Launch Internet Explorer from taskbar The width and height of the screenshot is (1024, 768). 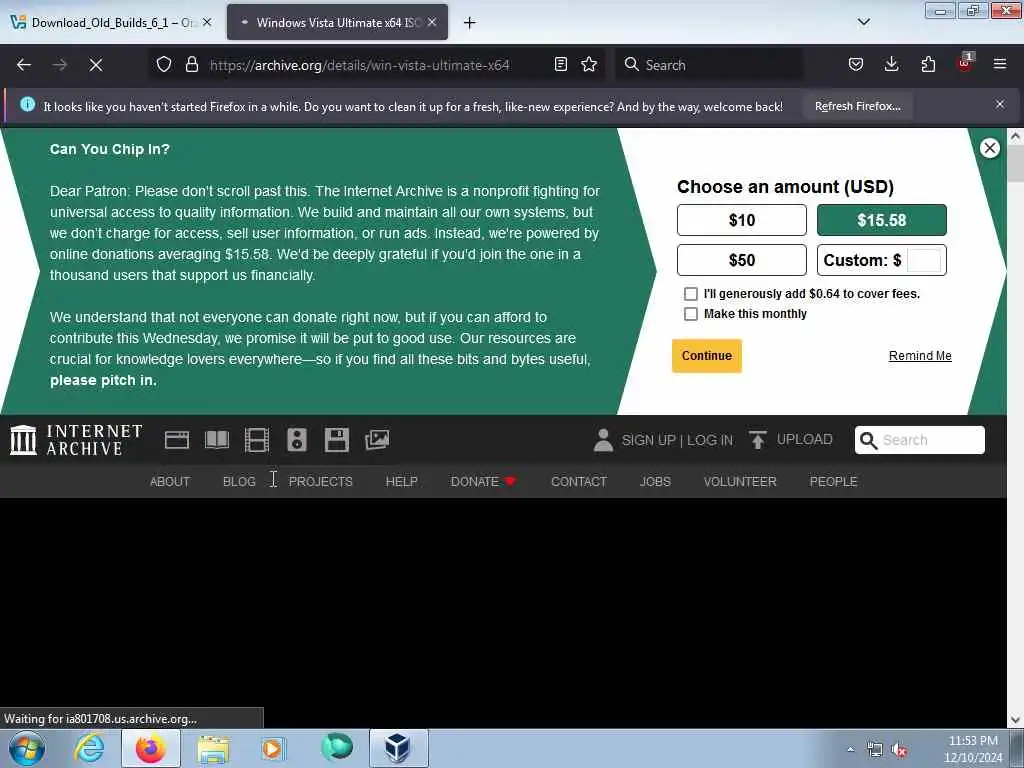(89, 748)
